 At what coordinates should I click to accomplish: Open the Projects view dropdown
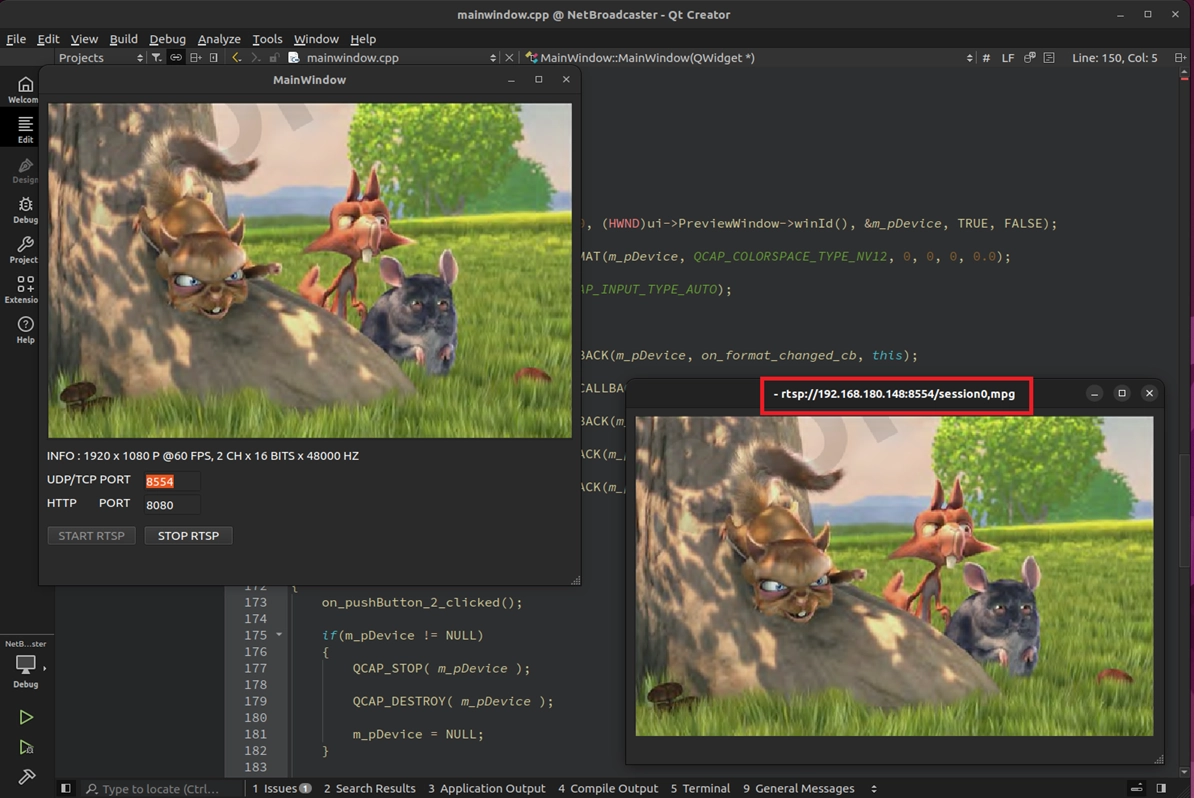[100, 58]
